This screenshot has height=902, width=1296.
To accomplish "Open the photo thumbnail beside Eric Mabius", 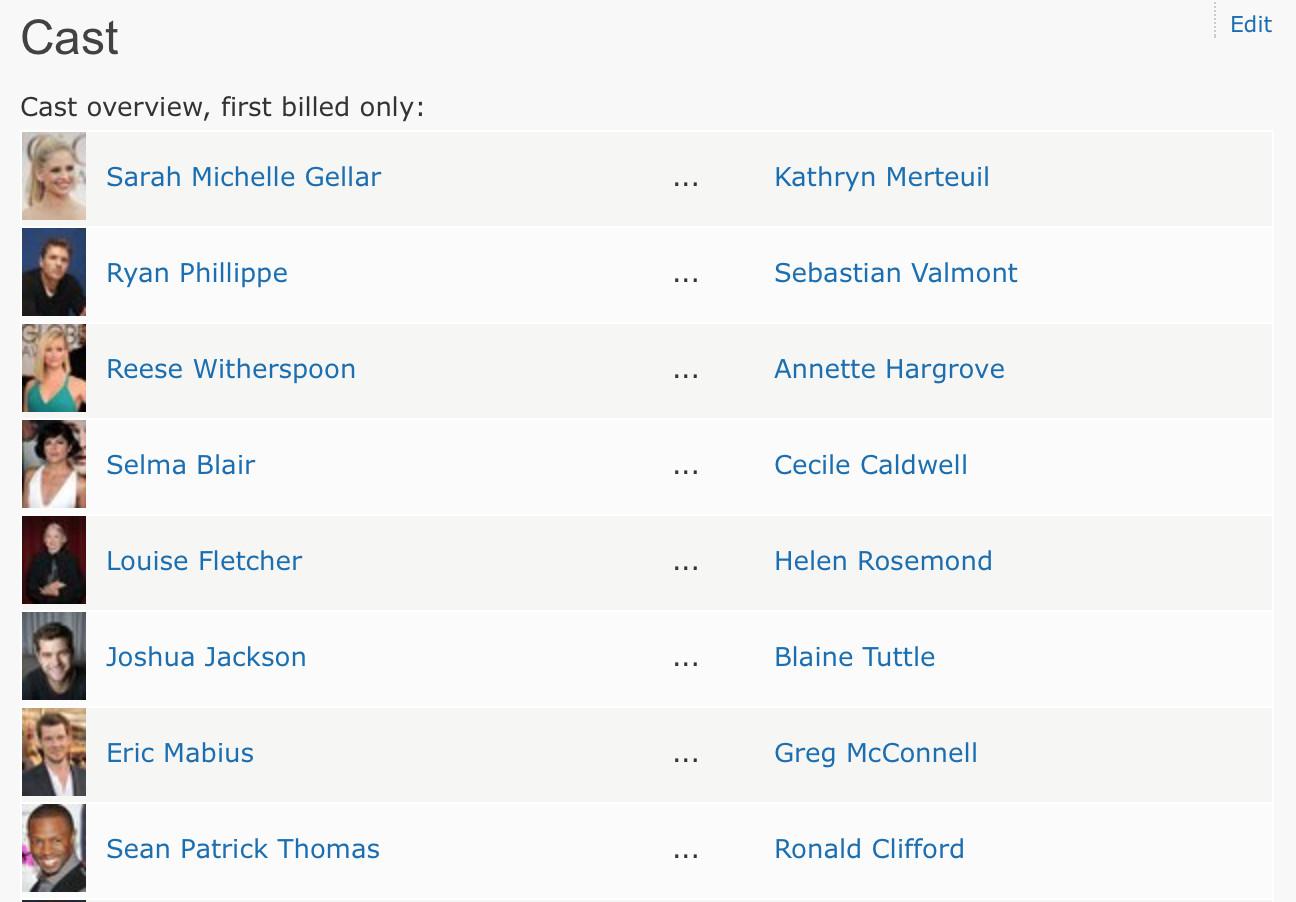I will pos(54,752).
